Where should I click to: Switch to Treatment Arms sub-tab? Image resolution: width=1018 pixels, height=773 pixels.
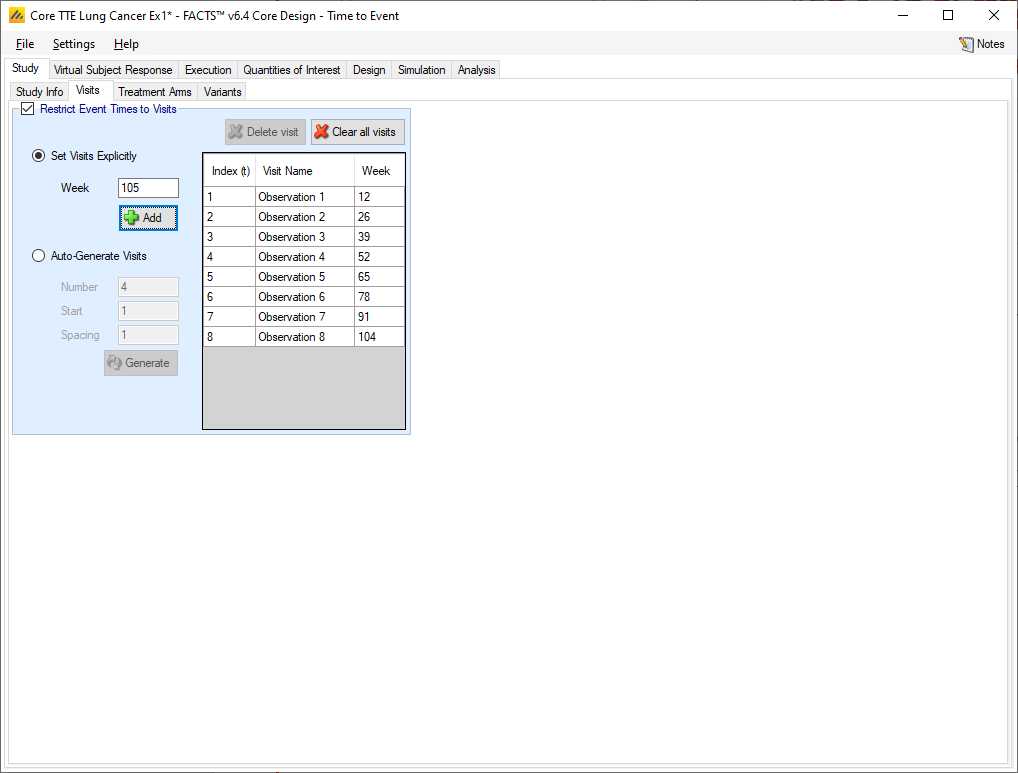click(x=154, y=92)
